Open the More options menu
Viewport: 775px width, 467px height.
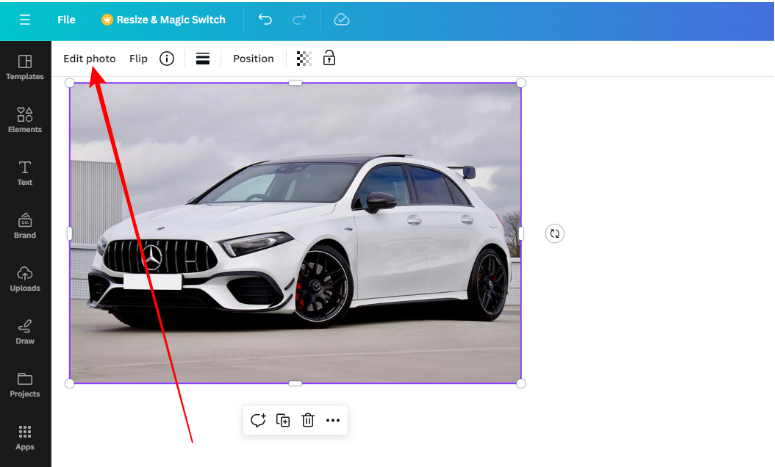(x=333, y=421)
